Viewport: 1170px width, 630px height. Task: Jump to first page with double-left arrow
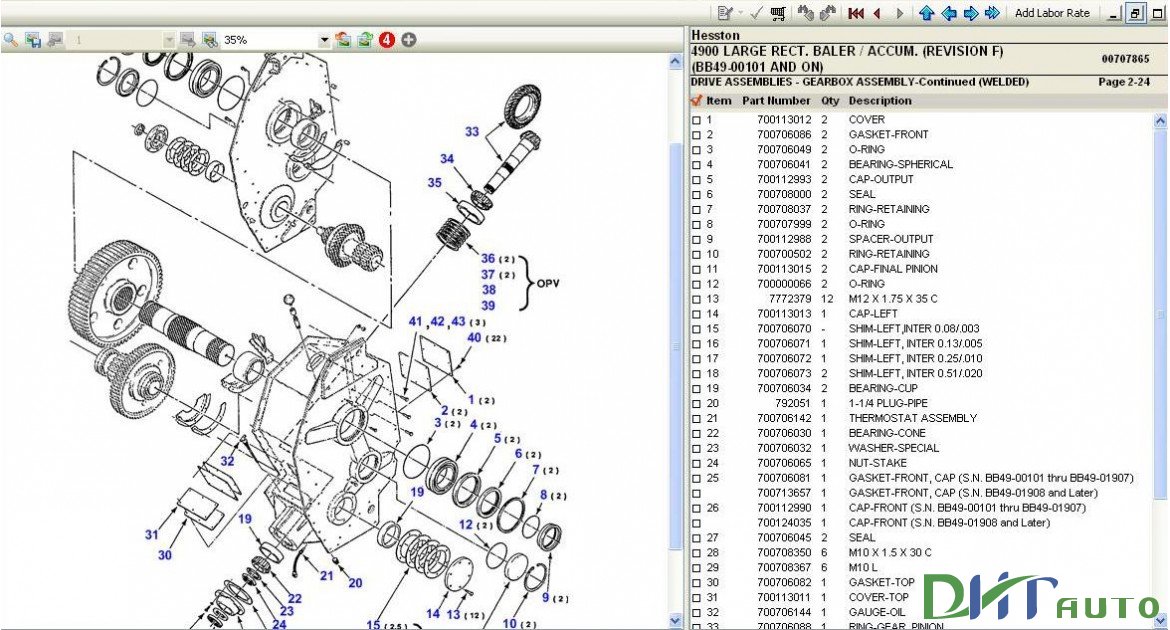point(856,13)
